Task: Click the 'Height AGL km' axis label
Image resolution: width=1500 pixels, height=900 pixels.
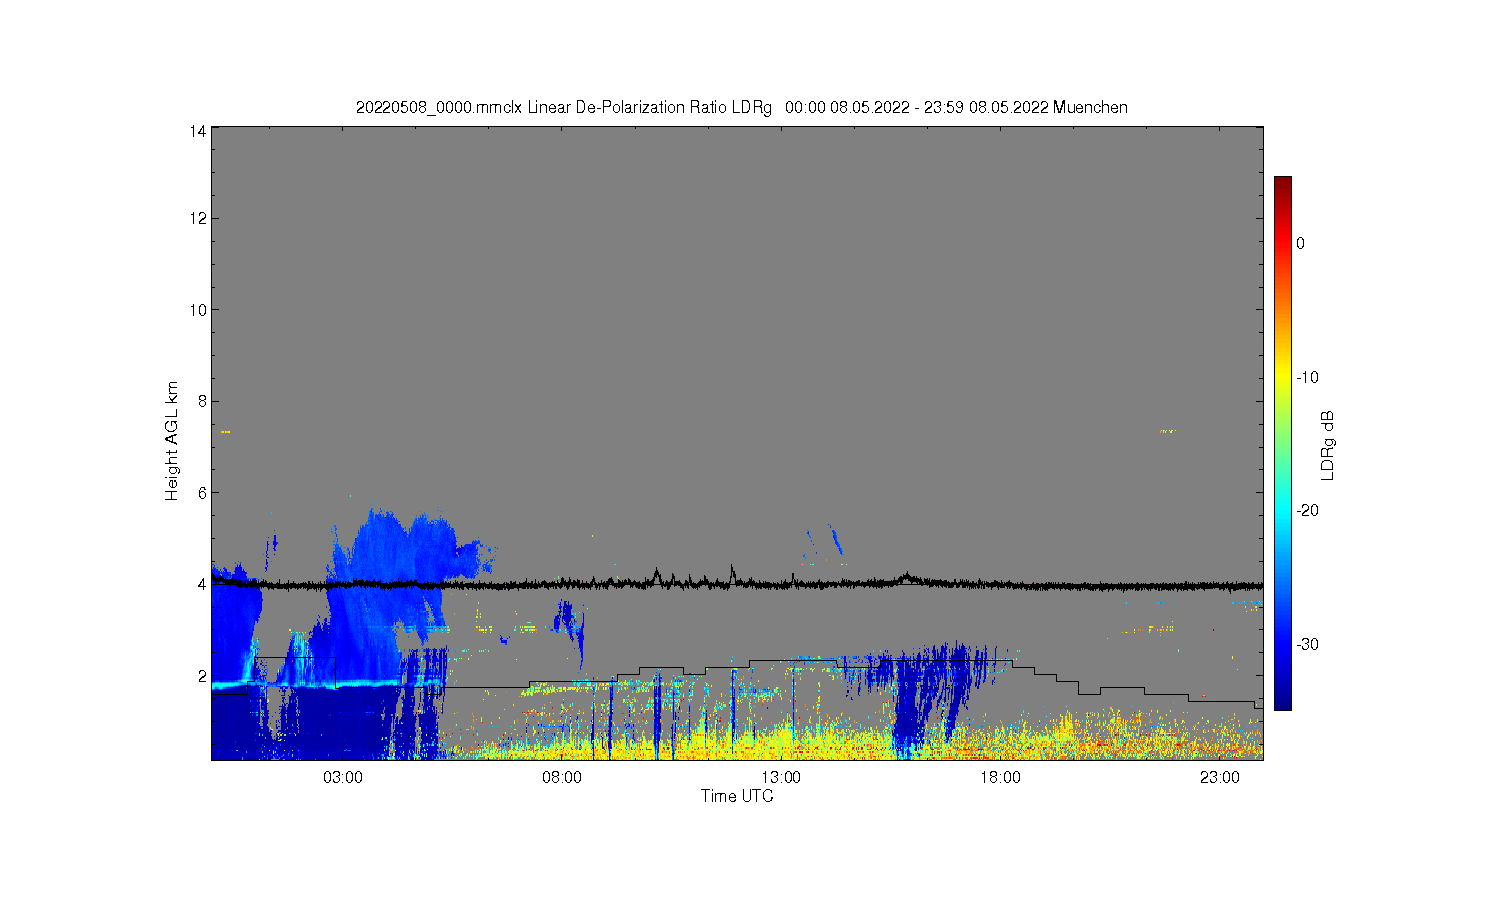Action: pos(172,441)
